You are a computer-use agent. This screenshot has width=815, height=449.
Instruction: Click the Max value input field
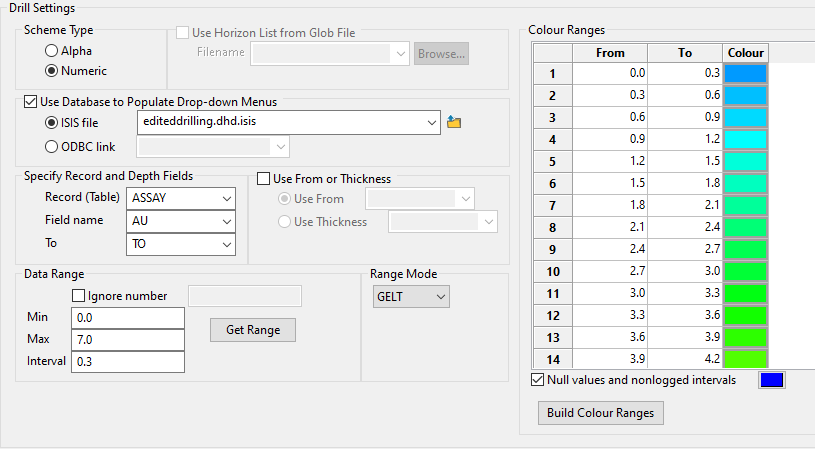tap(128, 339)
